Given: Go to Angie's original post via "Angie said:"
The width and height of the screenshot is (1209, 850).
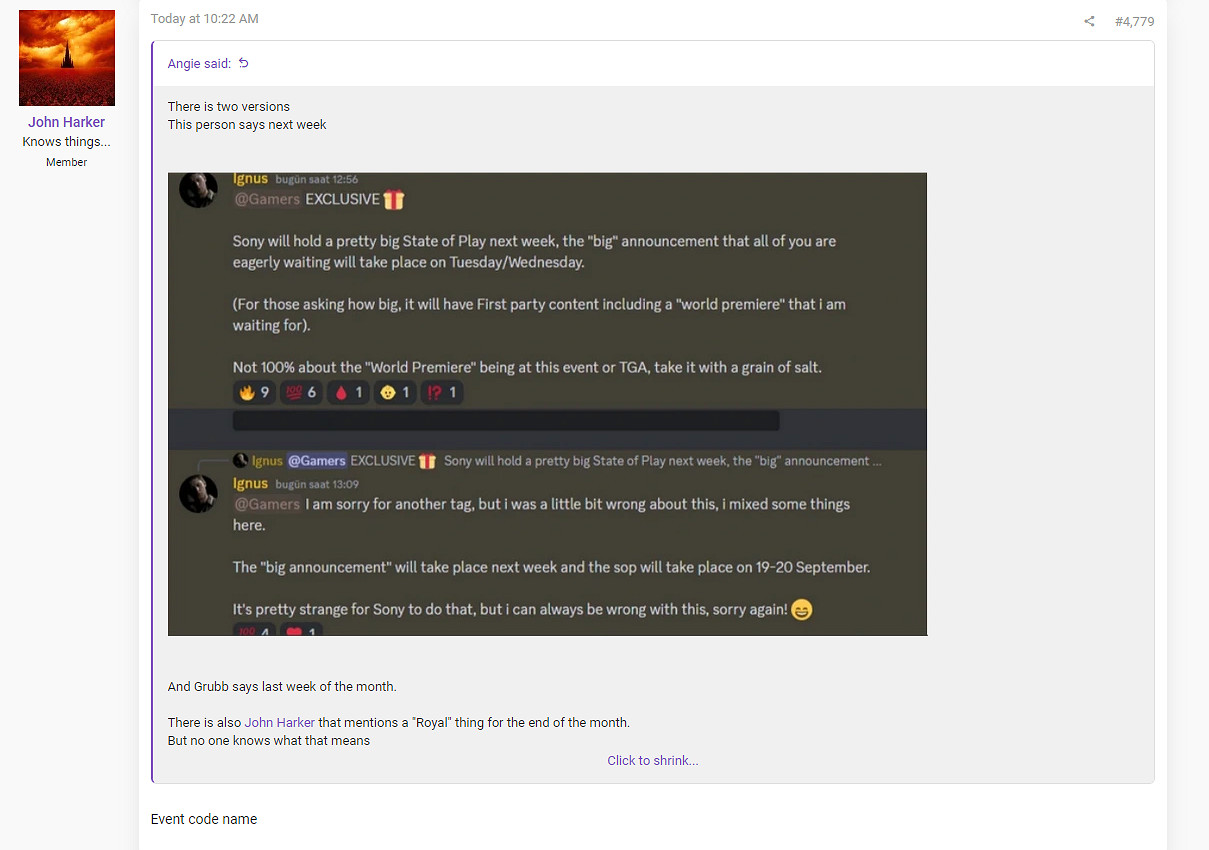Looking at the screenshot, I should tap(199, 63).
